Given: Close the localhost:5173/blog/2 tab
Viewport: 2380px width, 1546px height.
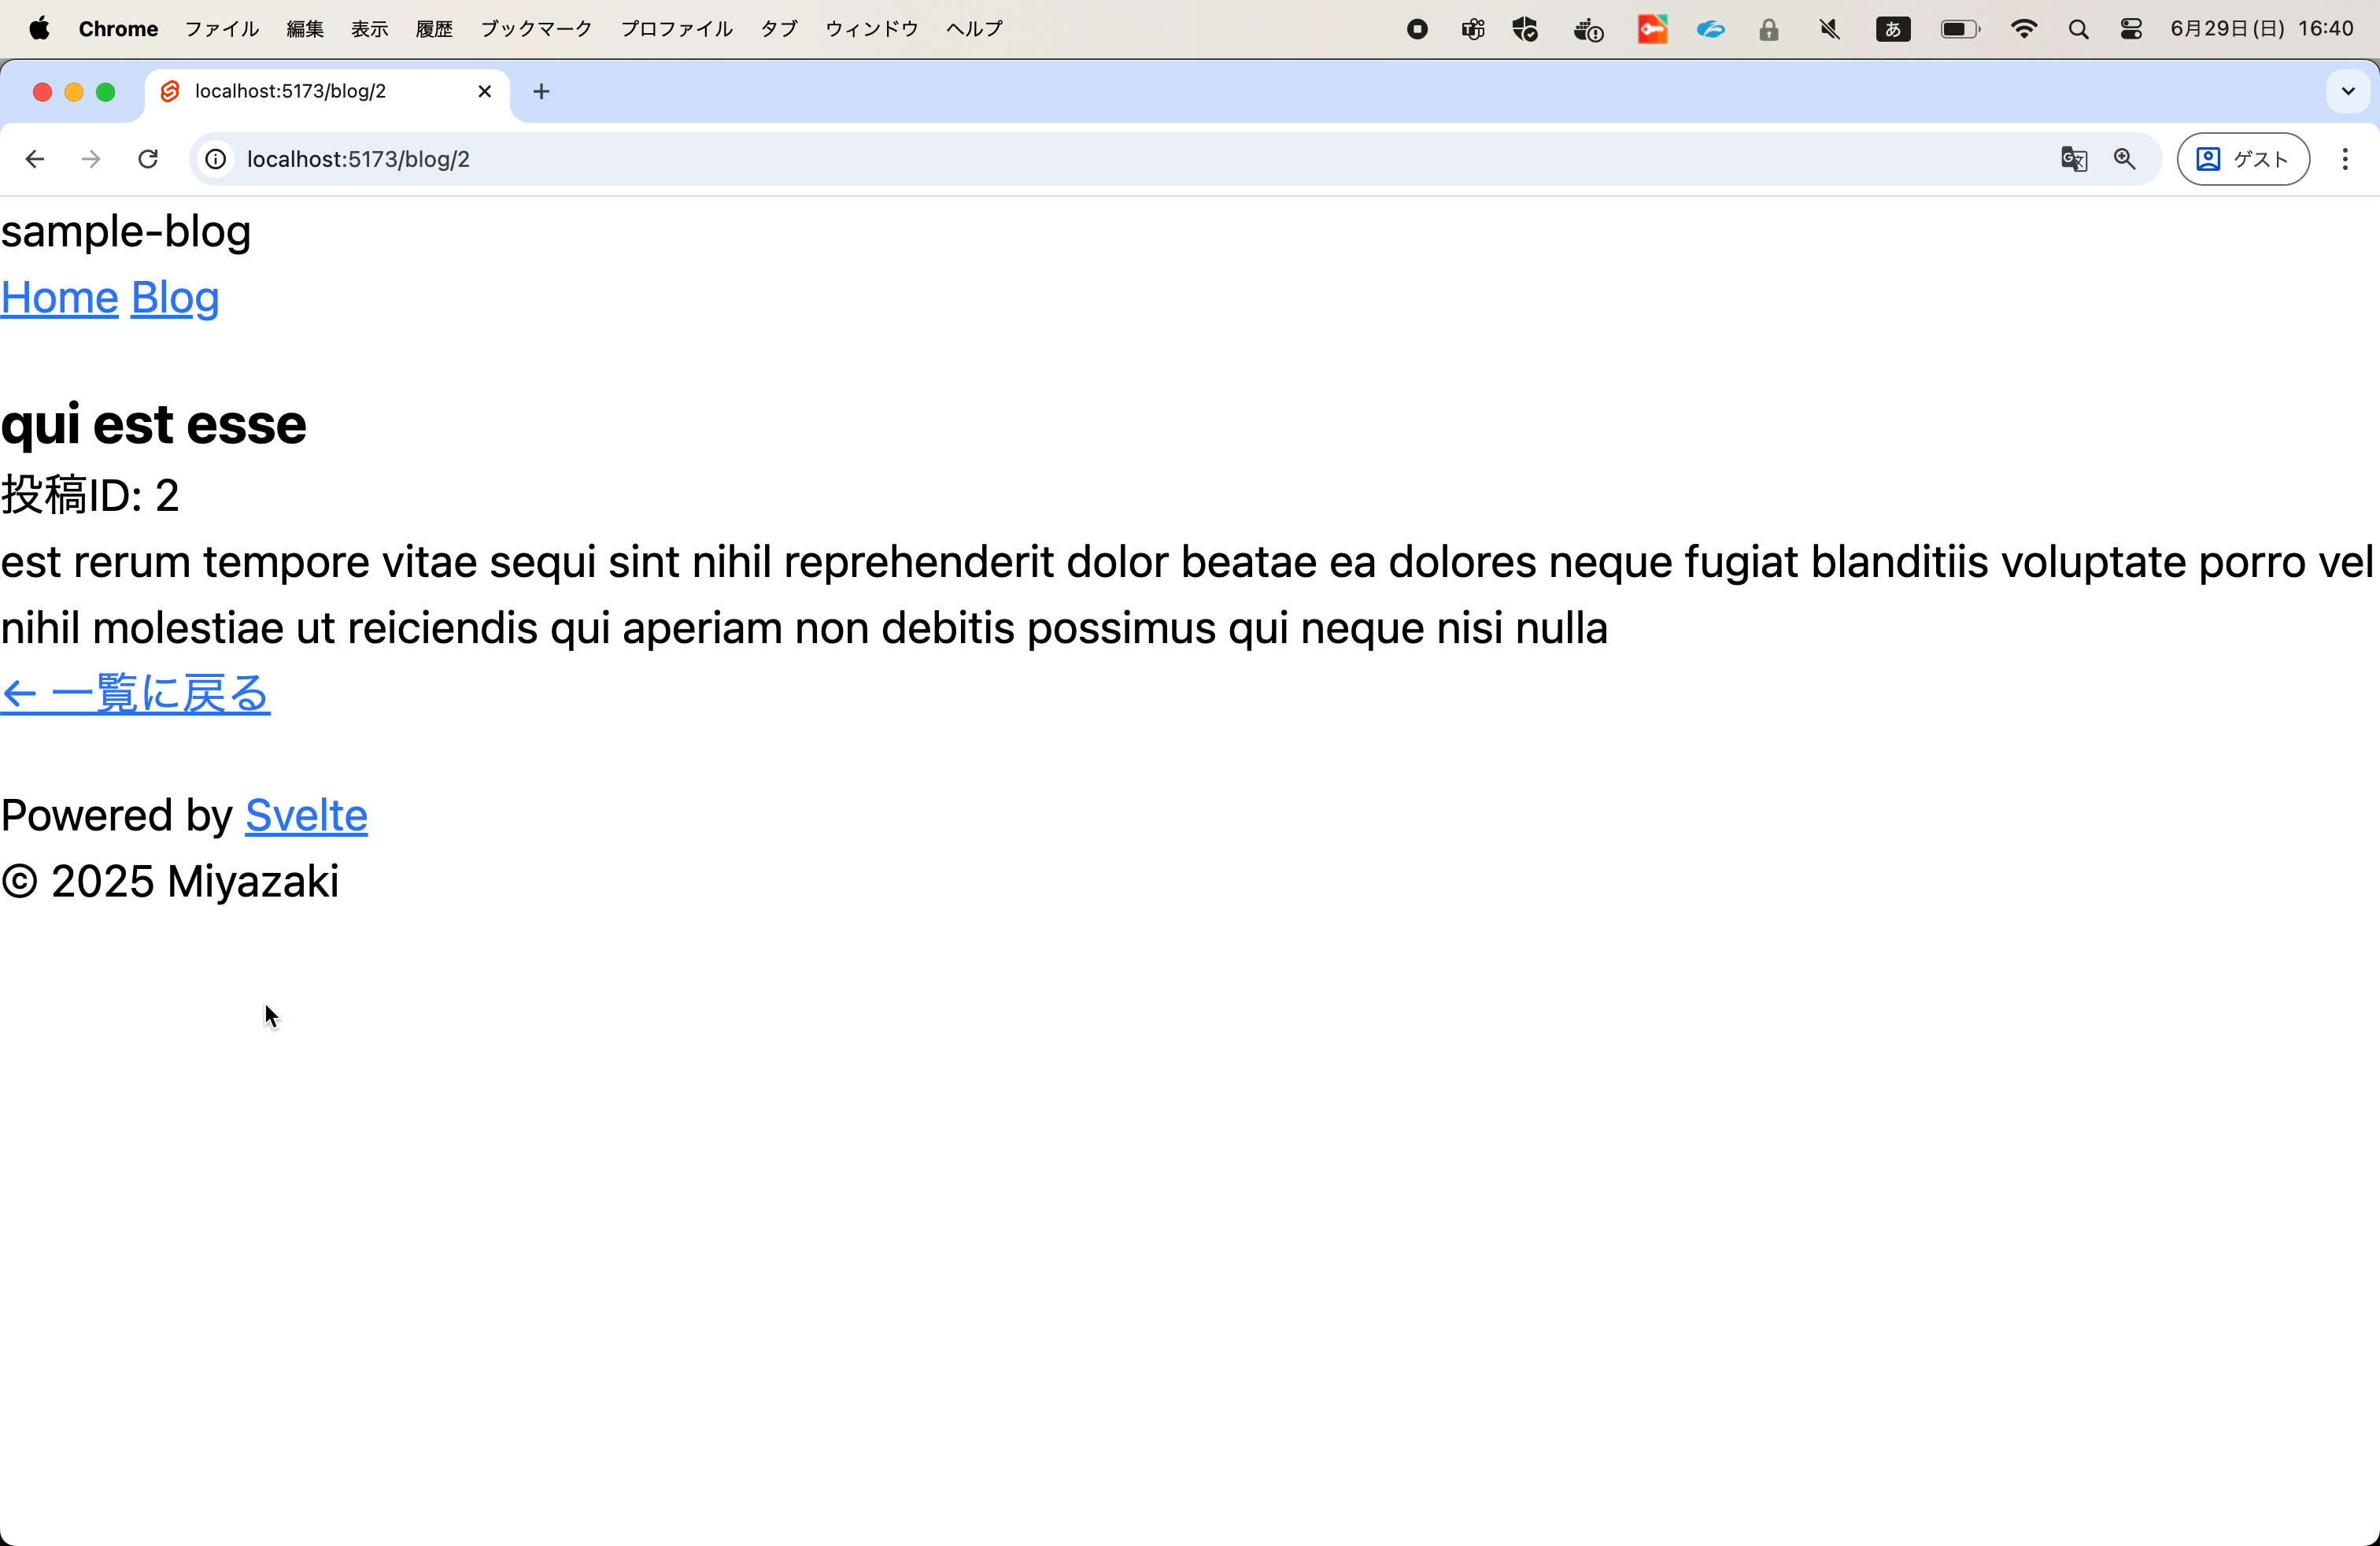Looking at the screenshot, I should click(485, 91).
